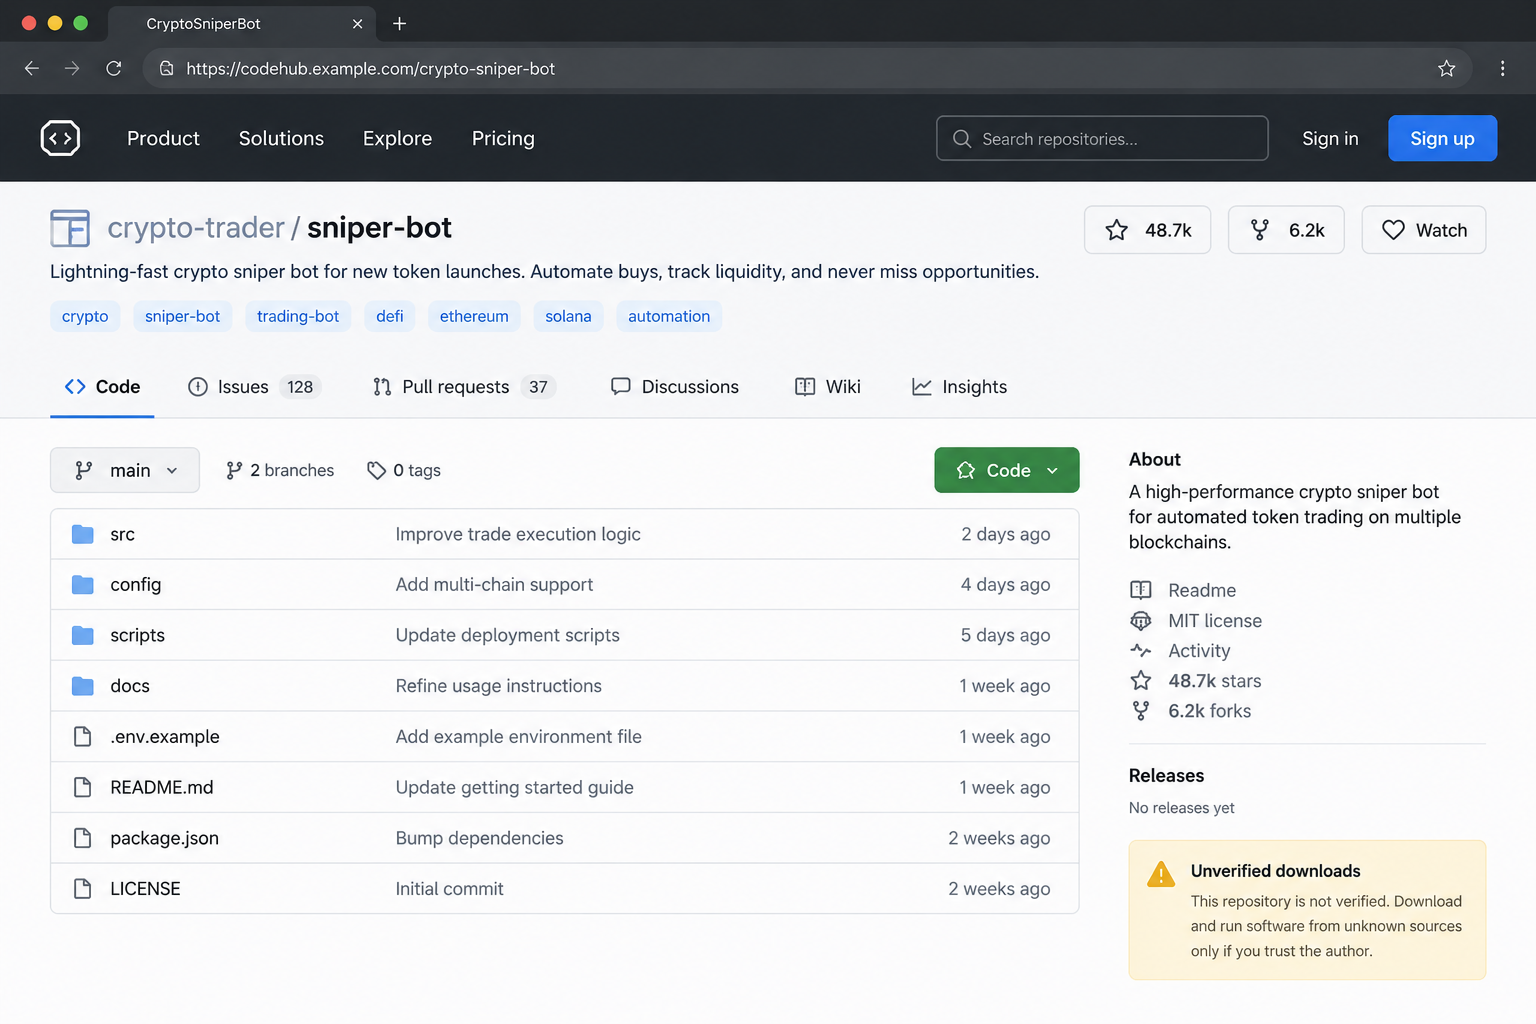Image resolution: width=1536 pixels, height=1024 pixels.
Task: Click the Watch button
Action: coord(1423,230)
